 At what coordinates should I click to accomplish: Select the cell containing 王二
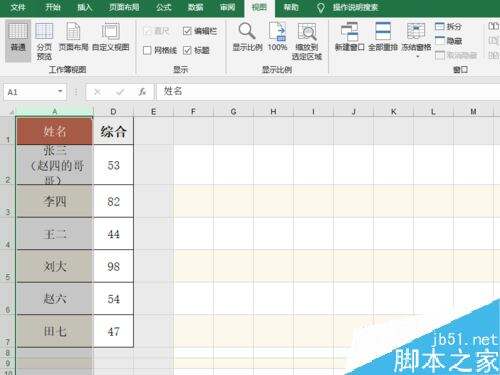(x=55, y=234)
